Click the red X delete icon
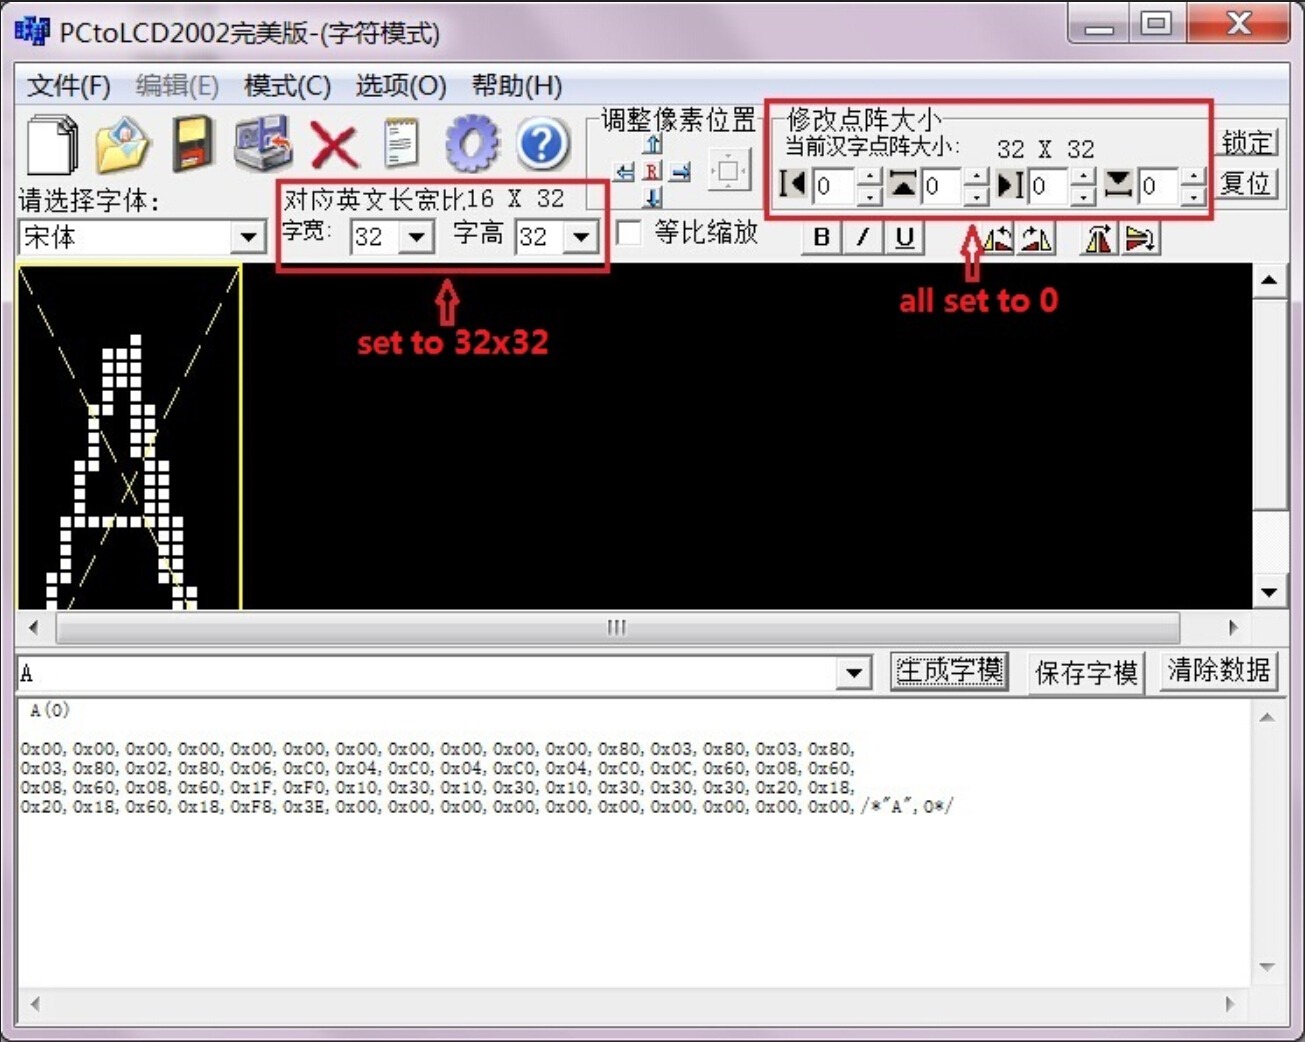 tap(334, 146)
